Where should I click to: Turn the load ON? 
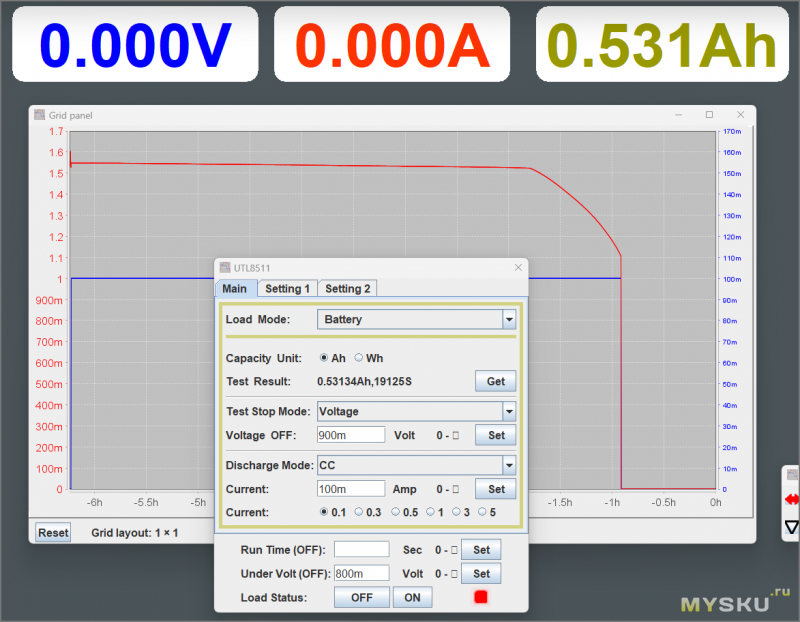412,597
